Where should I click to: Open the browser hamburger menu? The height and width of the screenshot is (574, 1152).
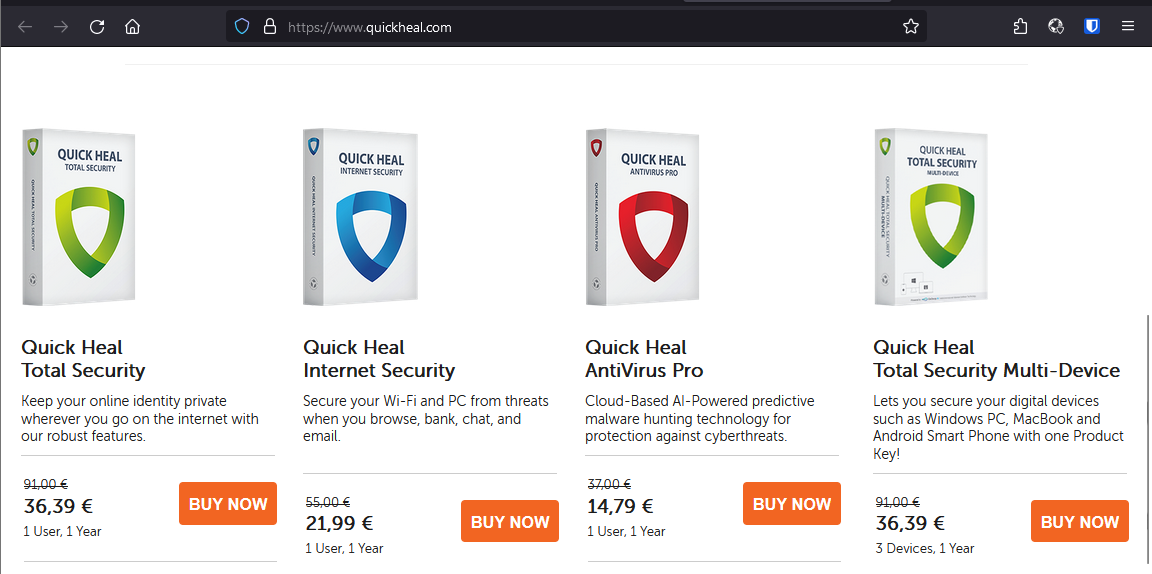(1127, 27)
